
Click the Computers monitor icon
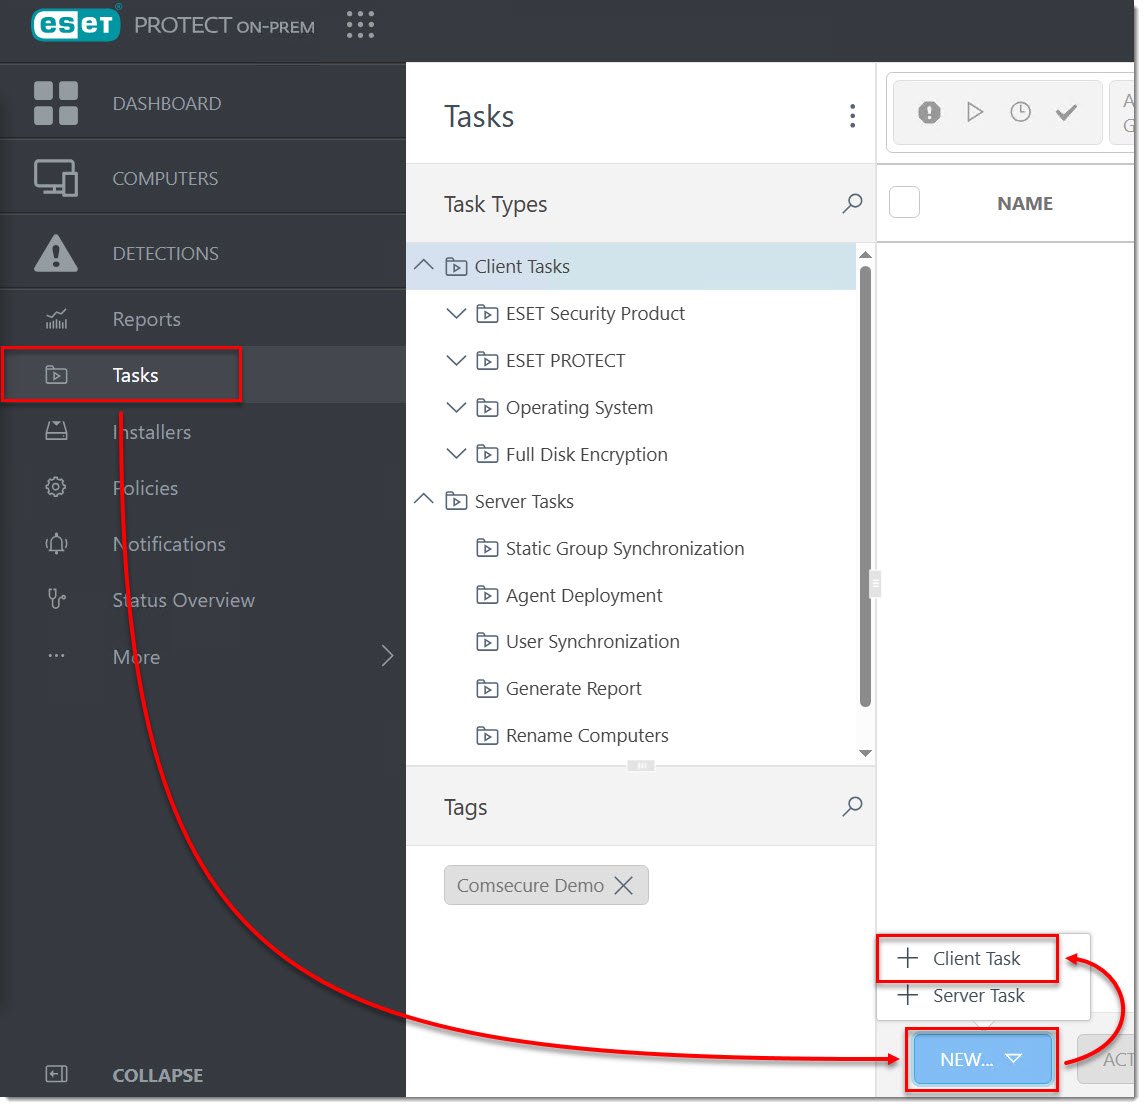pos(55,178)
